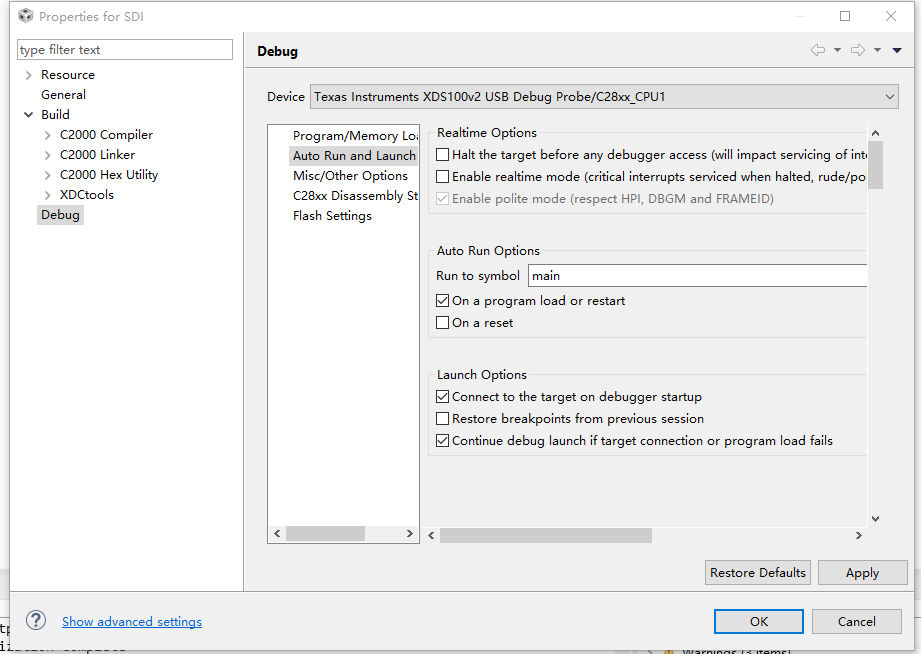Image resolution: width=921 pixels, height=654 pixels.
Task: Click the back navigation arrow icon
Action: coord(818,50)
